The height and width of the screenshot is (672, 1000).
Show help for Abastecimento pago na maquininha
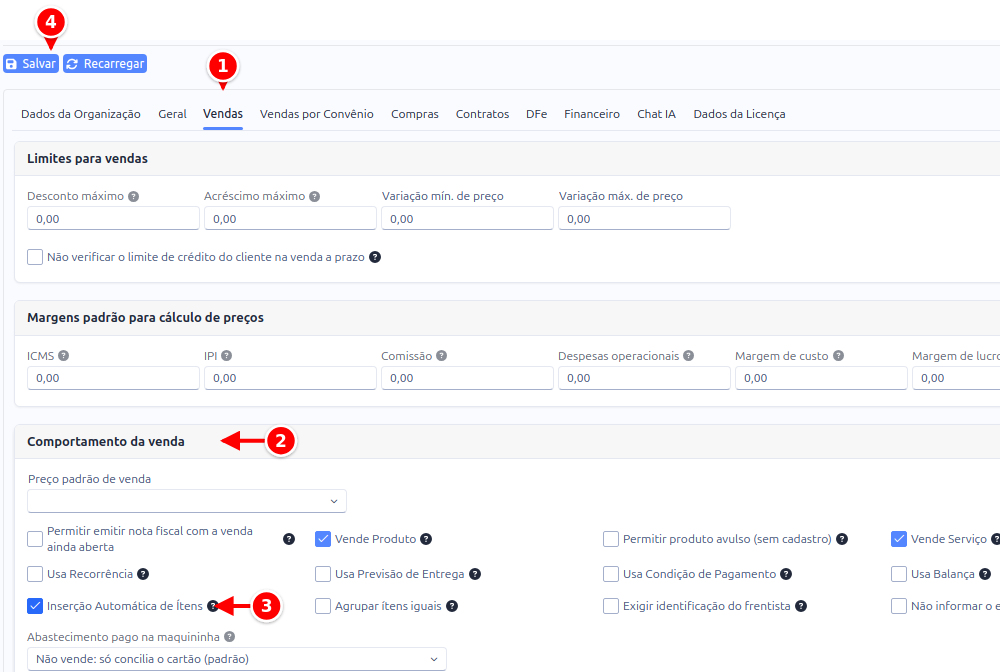click(230, 636)
